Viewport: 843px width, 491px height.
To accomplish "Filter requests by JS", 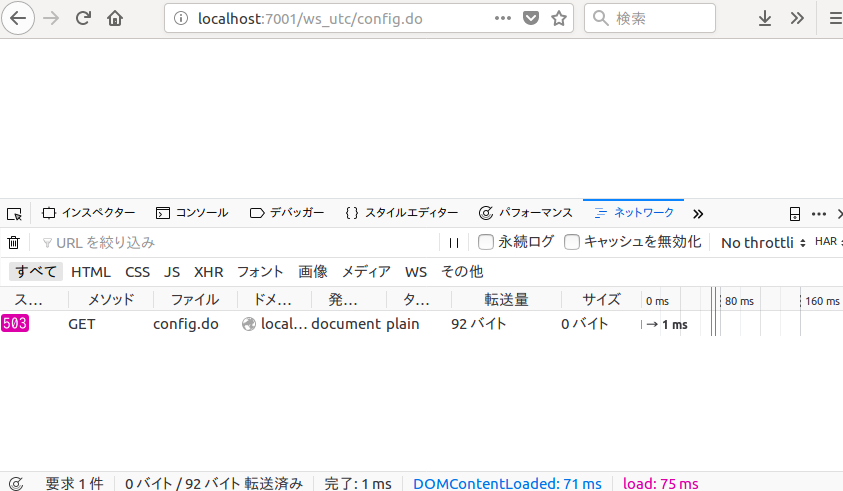I will [172, 272].
